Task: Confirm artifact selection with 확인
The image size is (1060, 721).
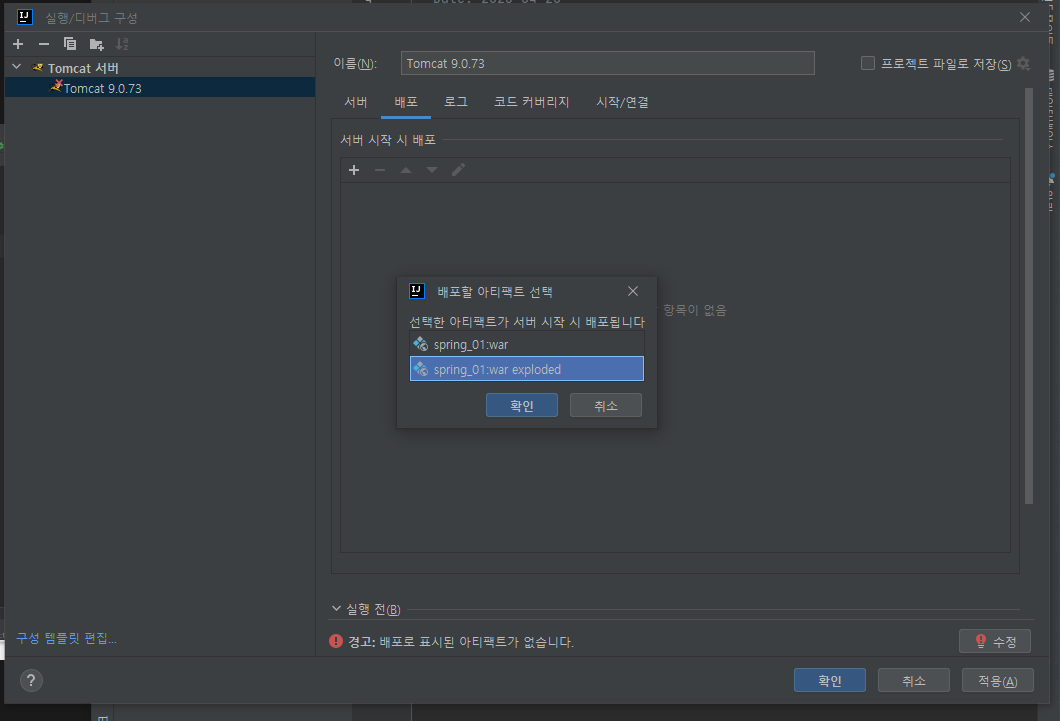Action: click(521, 405)
